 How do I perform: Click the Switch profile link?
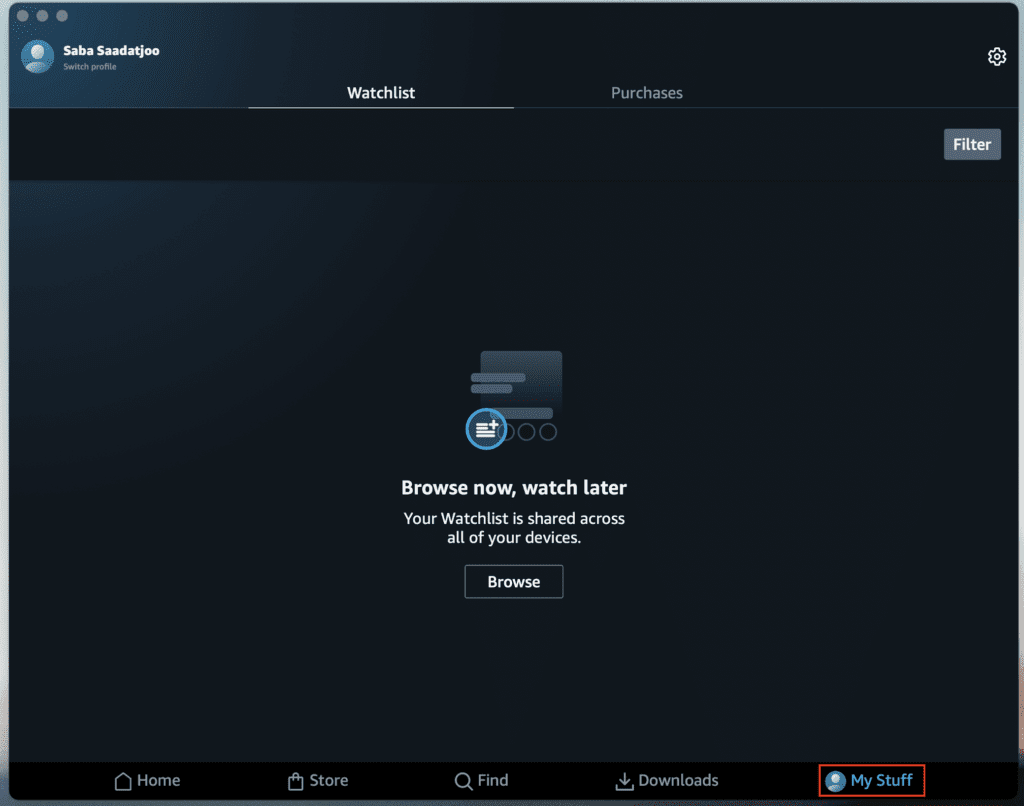tap(89, 67)
